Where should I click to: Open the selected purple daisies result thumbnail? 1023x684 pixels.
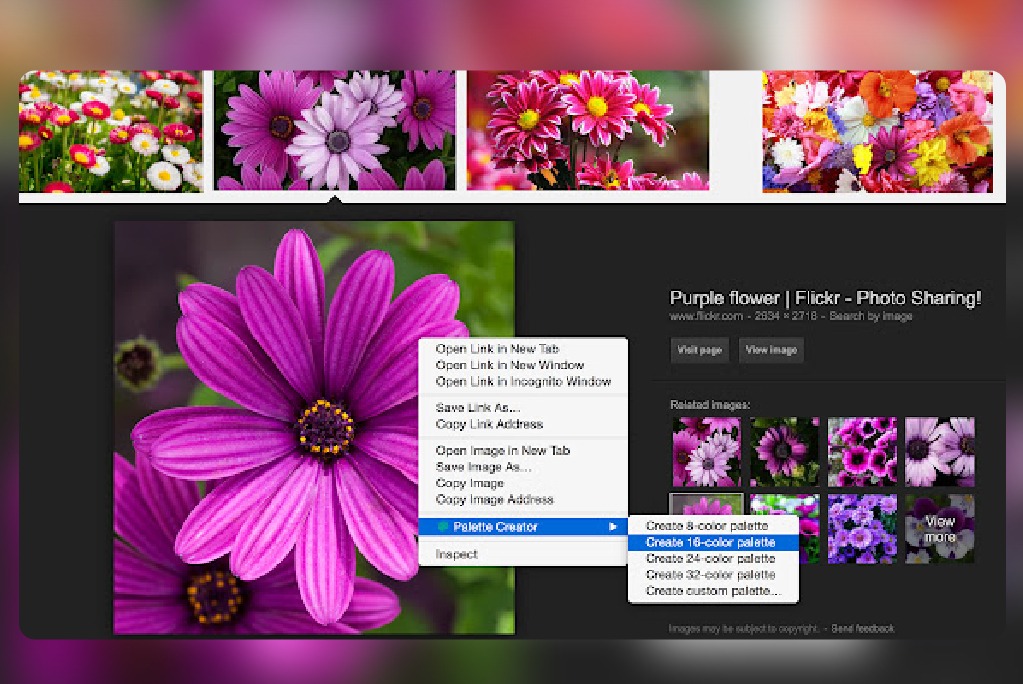[x=335, y=131]
